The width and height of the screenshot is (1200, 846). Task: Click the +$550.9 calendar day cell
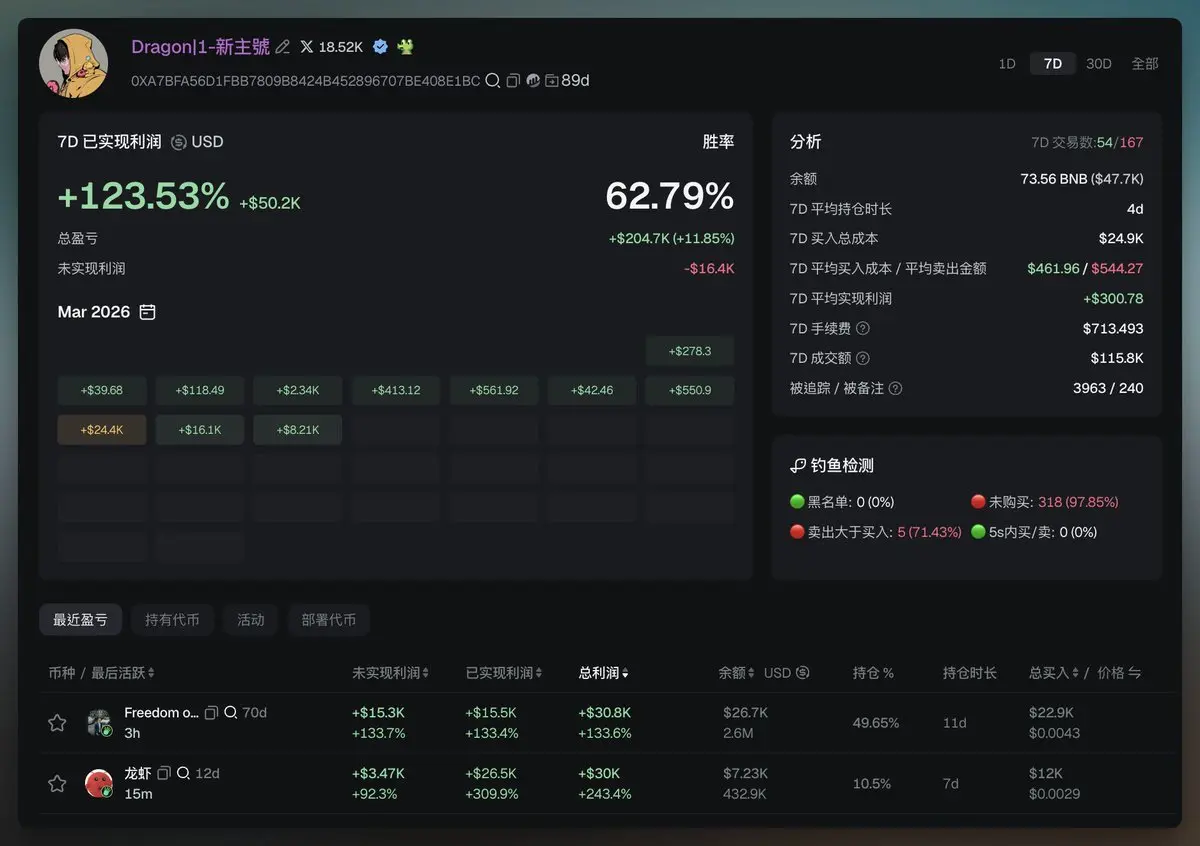(690, 390)
